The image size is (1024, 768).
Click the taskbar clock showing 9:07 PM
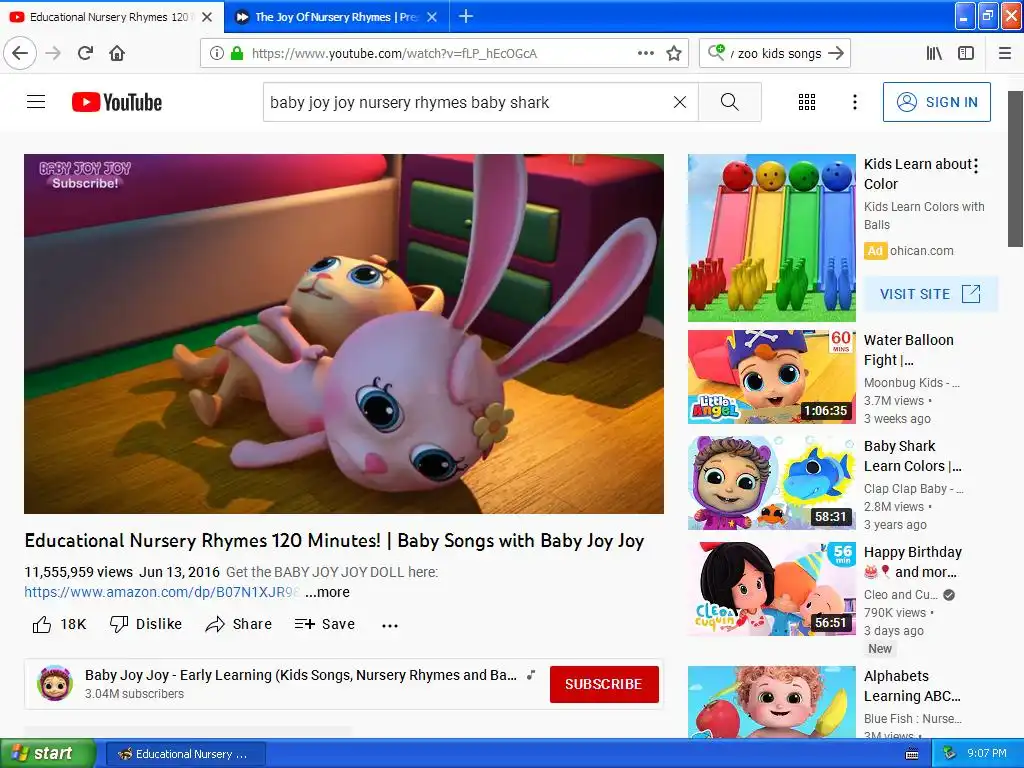pyautogui.click(x=986, y=753)
